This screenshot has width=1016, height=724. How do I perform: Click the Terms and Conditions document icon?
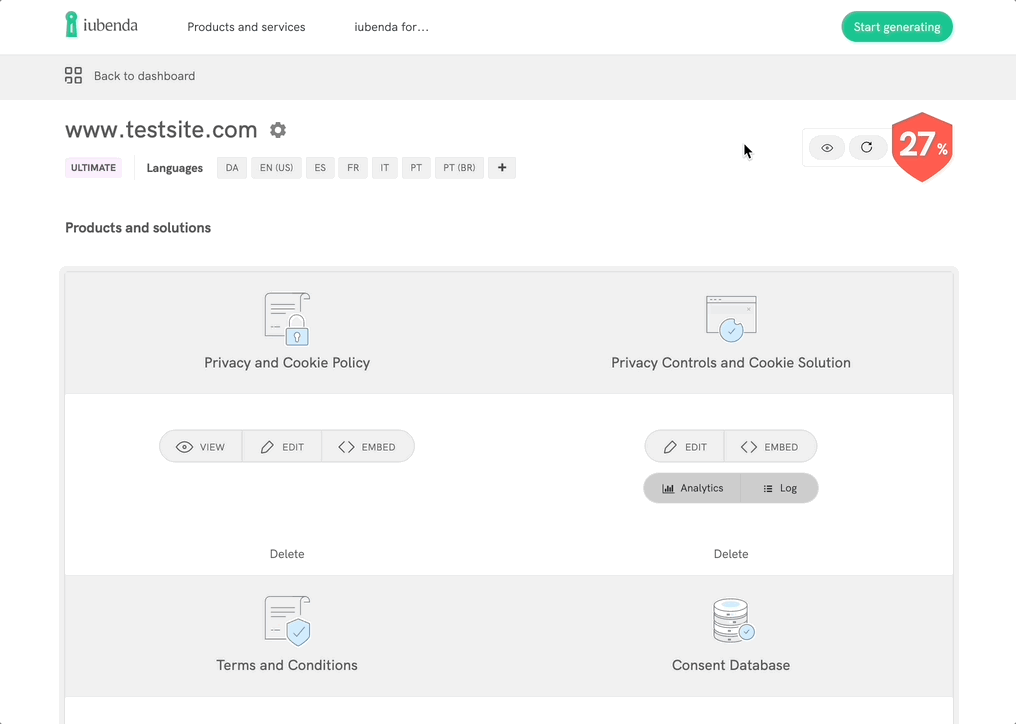point(287,620)
